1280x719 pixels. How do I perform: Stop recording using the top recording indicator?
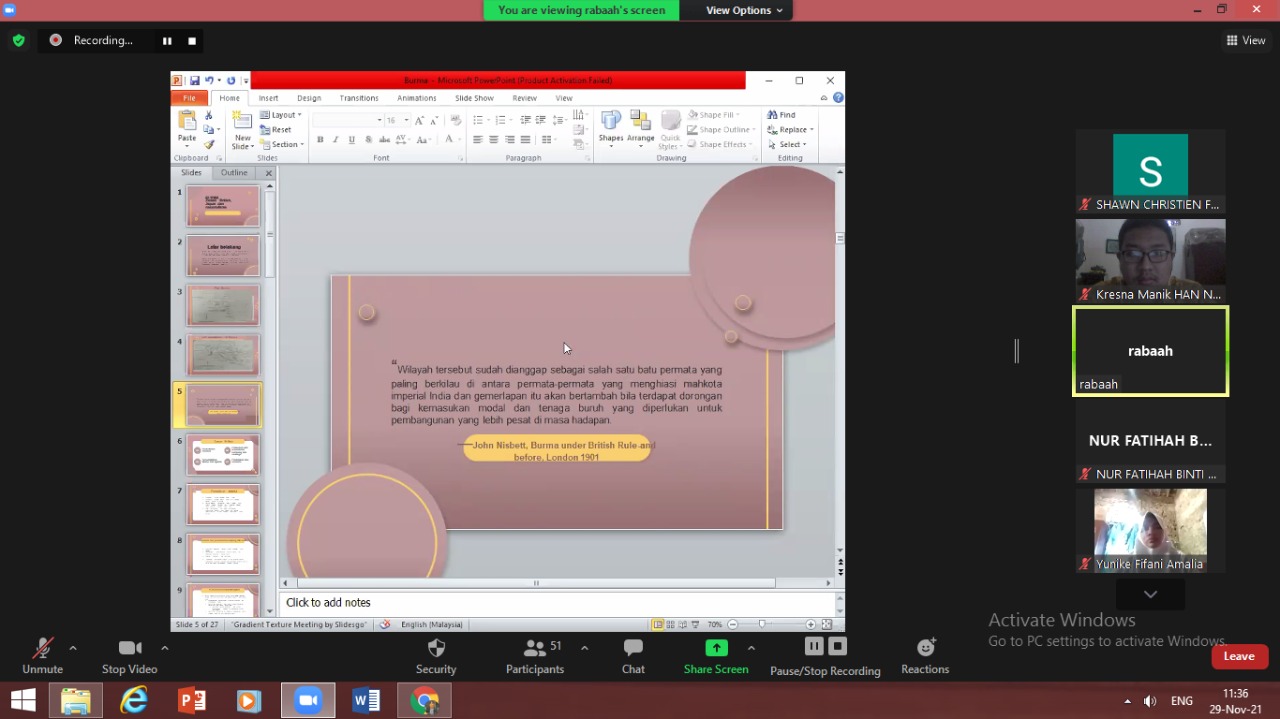[x=192, y=41]
